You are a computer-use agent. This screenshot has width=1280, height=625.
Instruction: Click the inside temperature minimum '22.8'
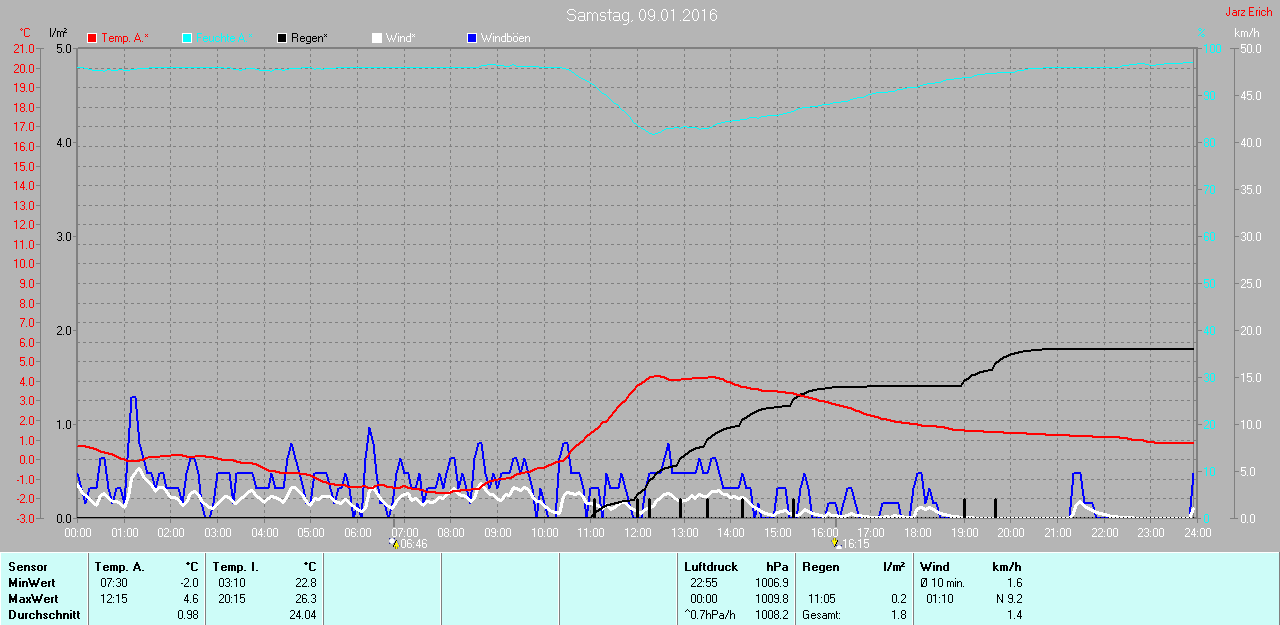click(x=305, y=583)
